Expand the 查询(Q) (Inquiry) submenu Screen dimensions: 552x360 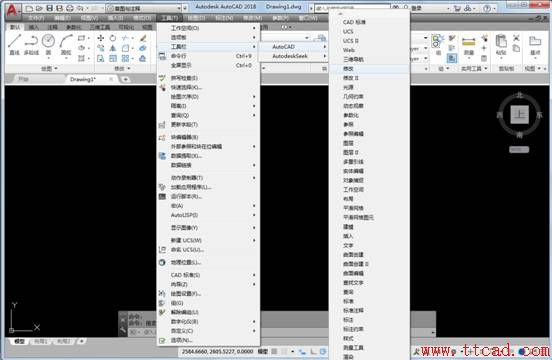coord(208,115)
